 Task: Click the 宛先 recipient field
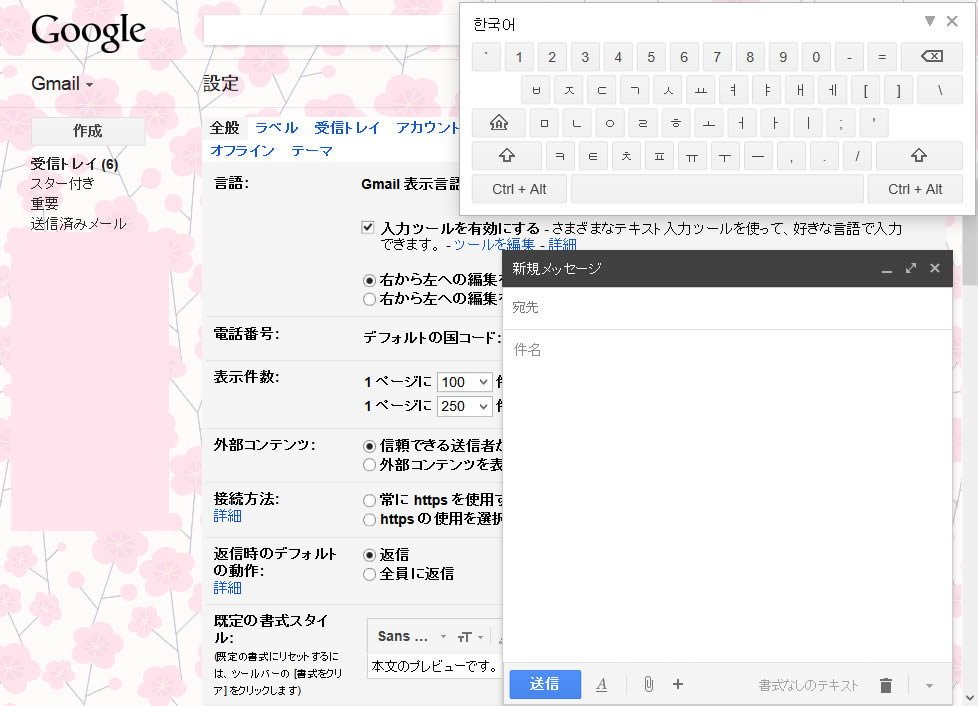click(x=727, y=307)
